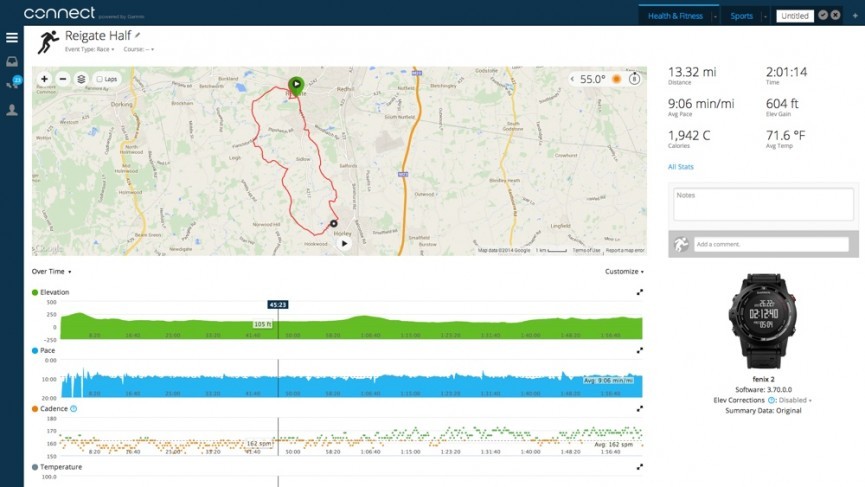The image size is (865, 487).
Task: Select the Health & Fitness tab
Action: pos(675,16)
